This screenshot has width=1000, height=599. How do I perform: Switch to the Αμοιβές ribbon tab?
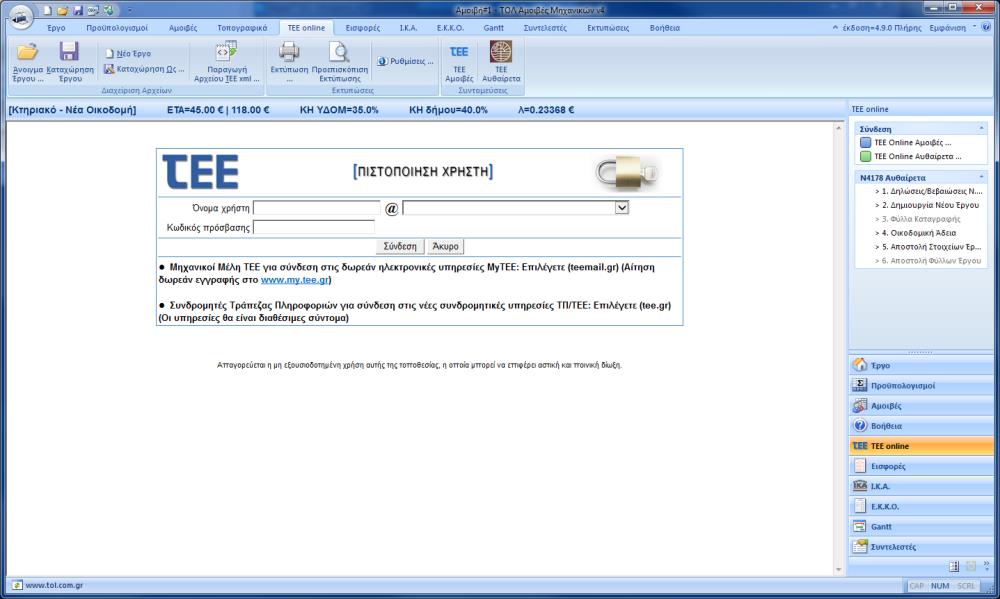(x=183, y=28)
